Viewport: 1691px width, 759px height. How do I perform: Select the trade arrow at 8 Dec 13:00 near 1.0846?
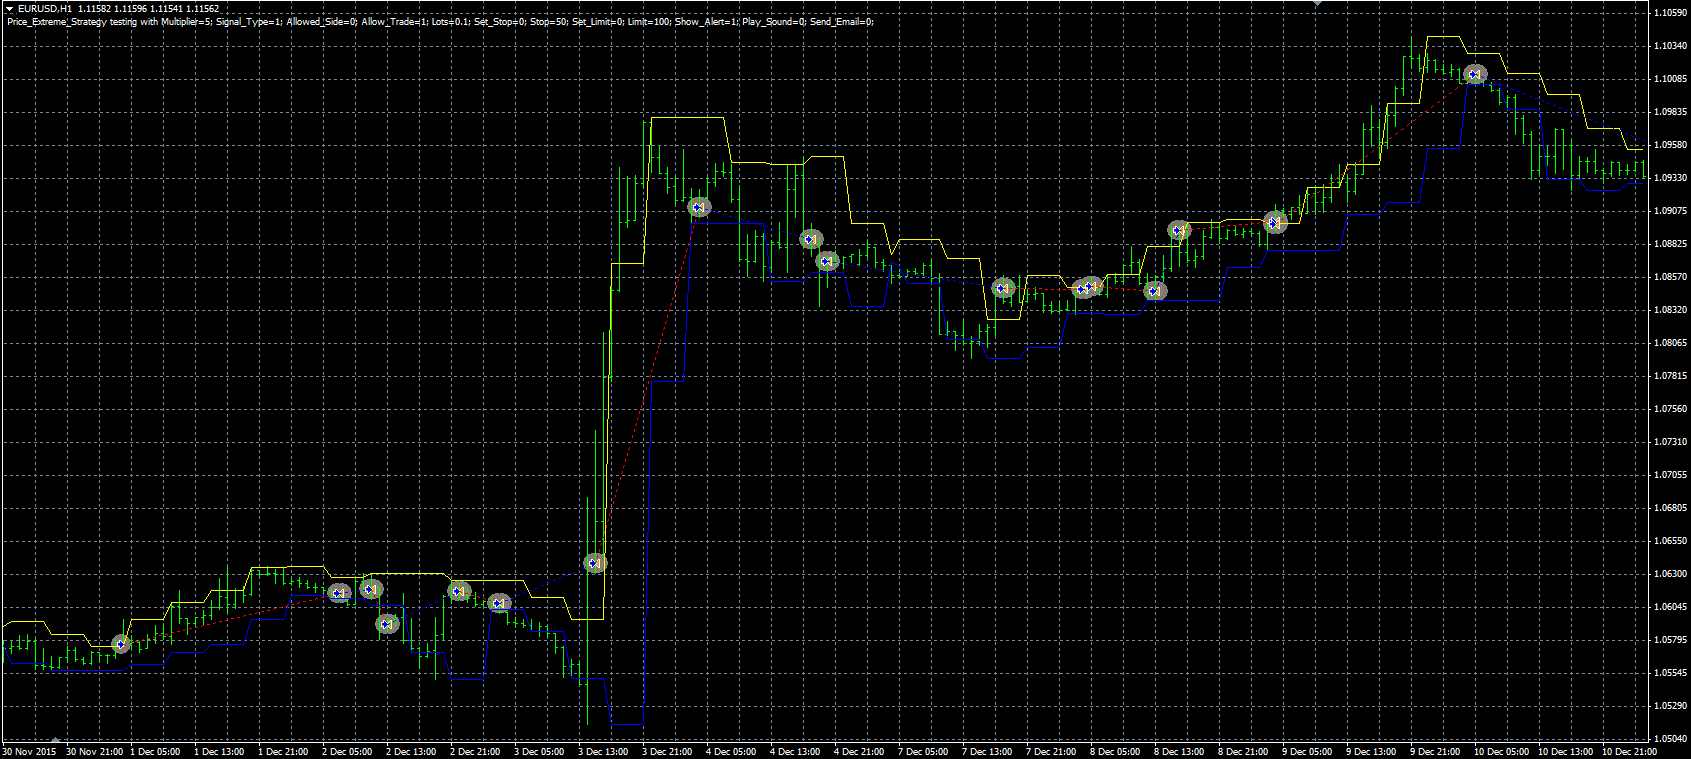[x=1155, y=291]
